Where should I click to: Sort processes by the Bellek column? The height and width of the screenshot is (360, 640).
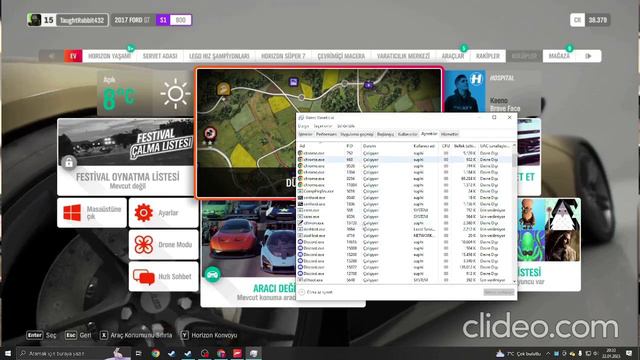465,146
